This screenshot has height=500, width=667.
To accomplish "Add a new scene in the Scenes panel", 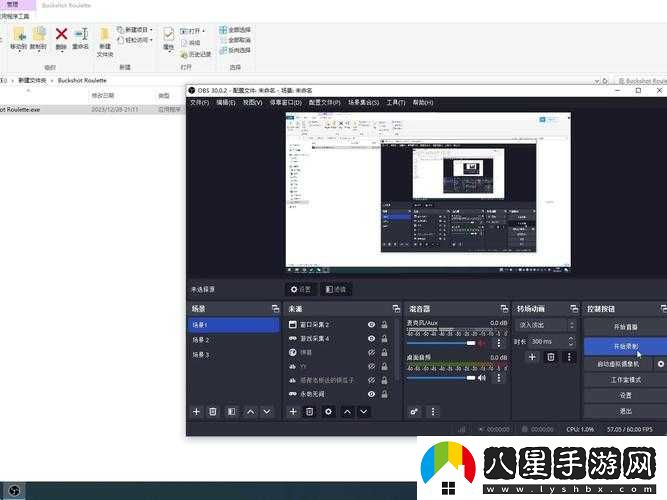I will [196, 411].
